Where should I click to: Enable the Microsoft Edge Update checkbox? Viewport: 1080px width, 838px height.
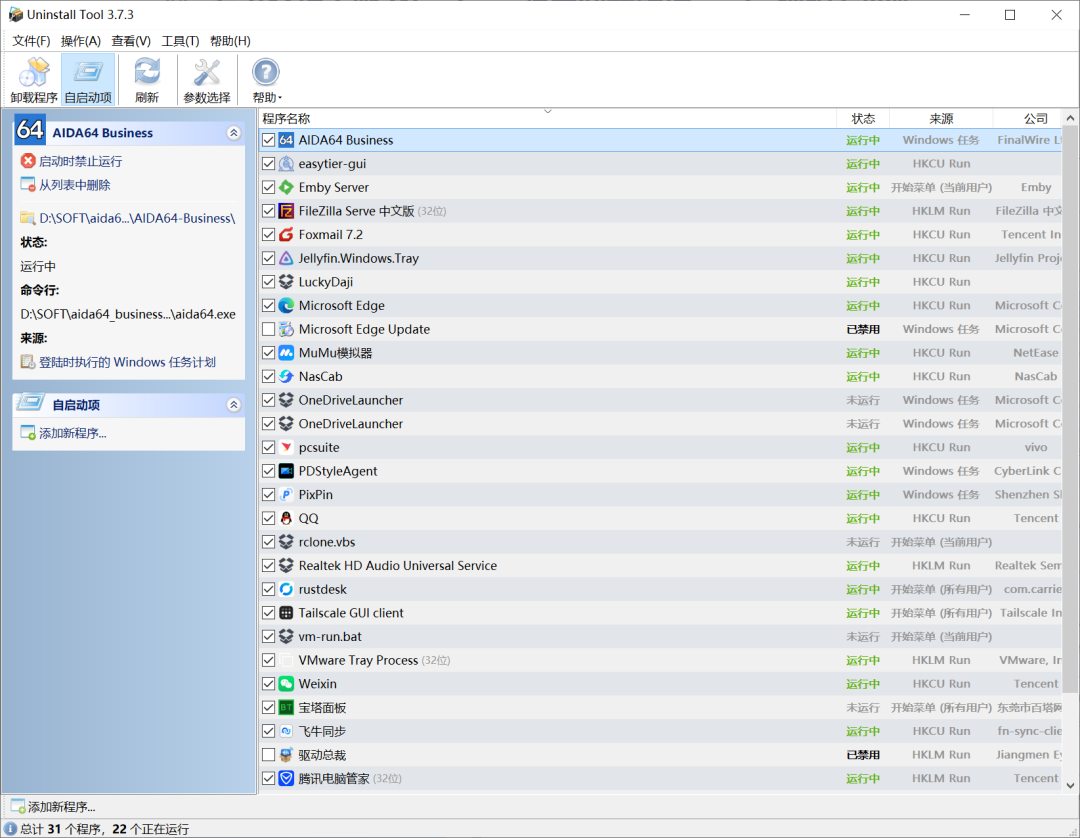(269, 329)
